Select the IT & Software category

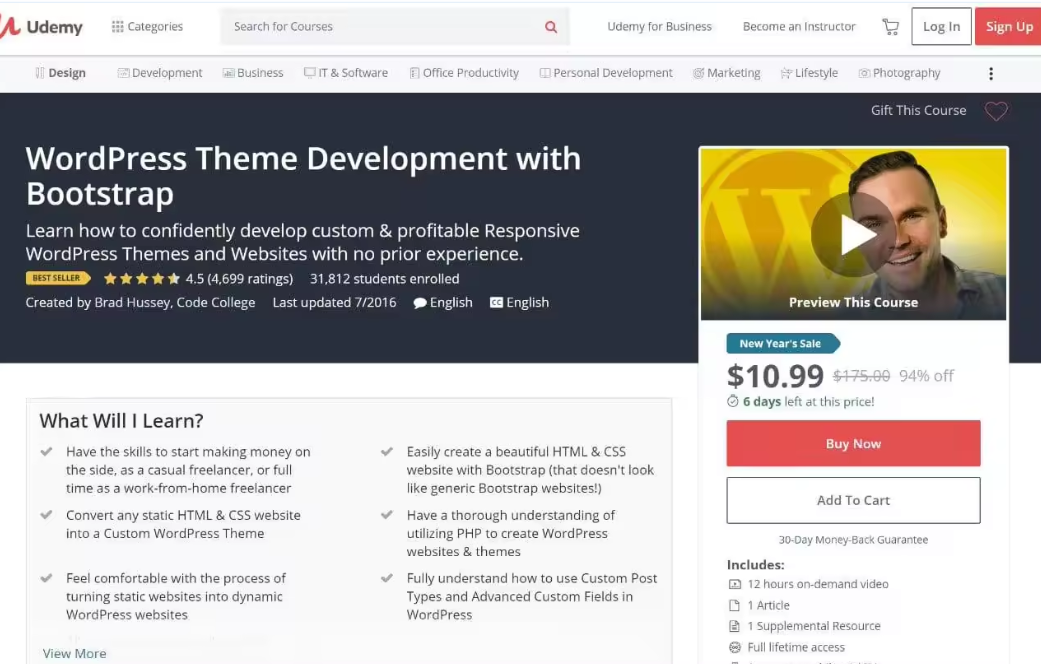(346, 73)
